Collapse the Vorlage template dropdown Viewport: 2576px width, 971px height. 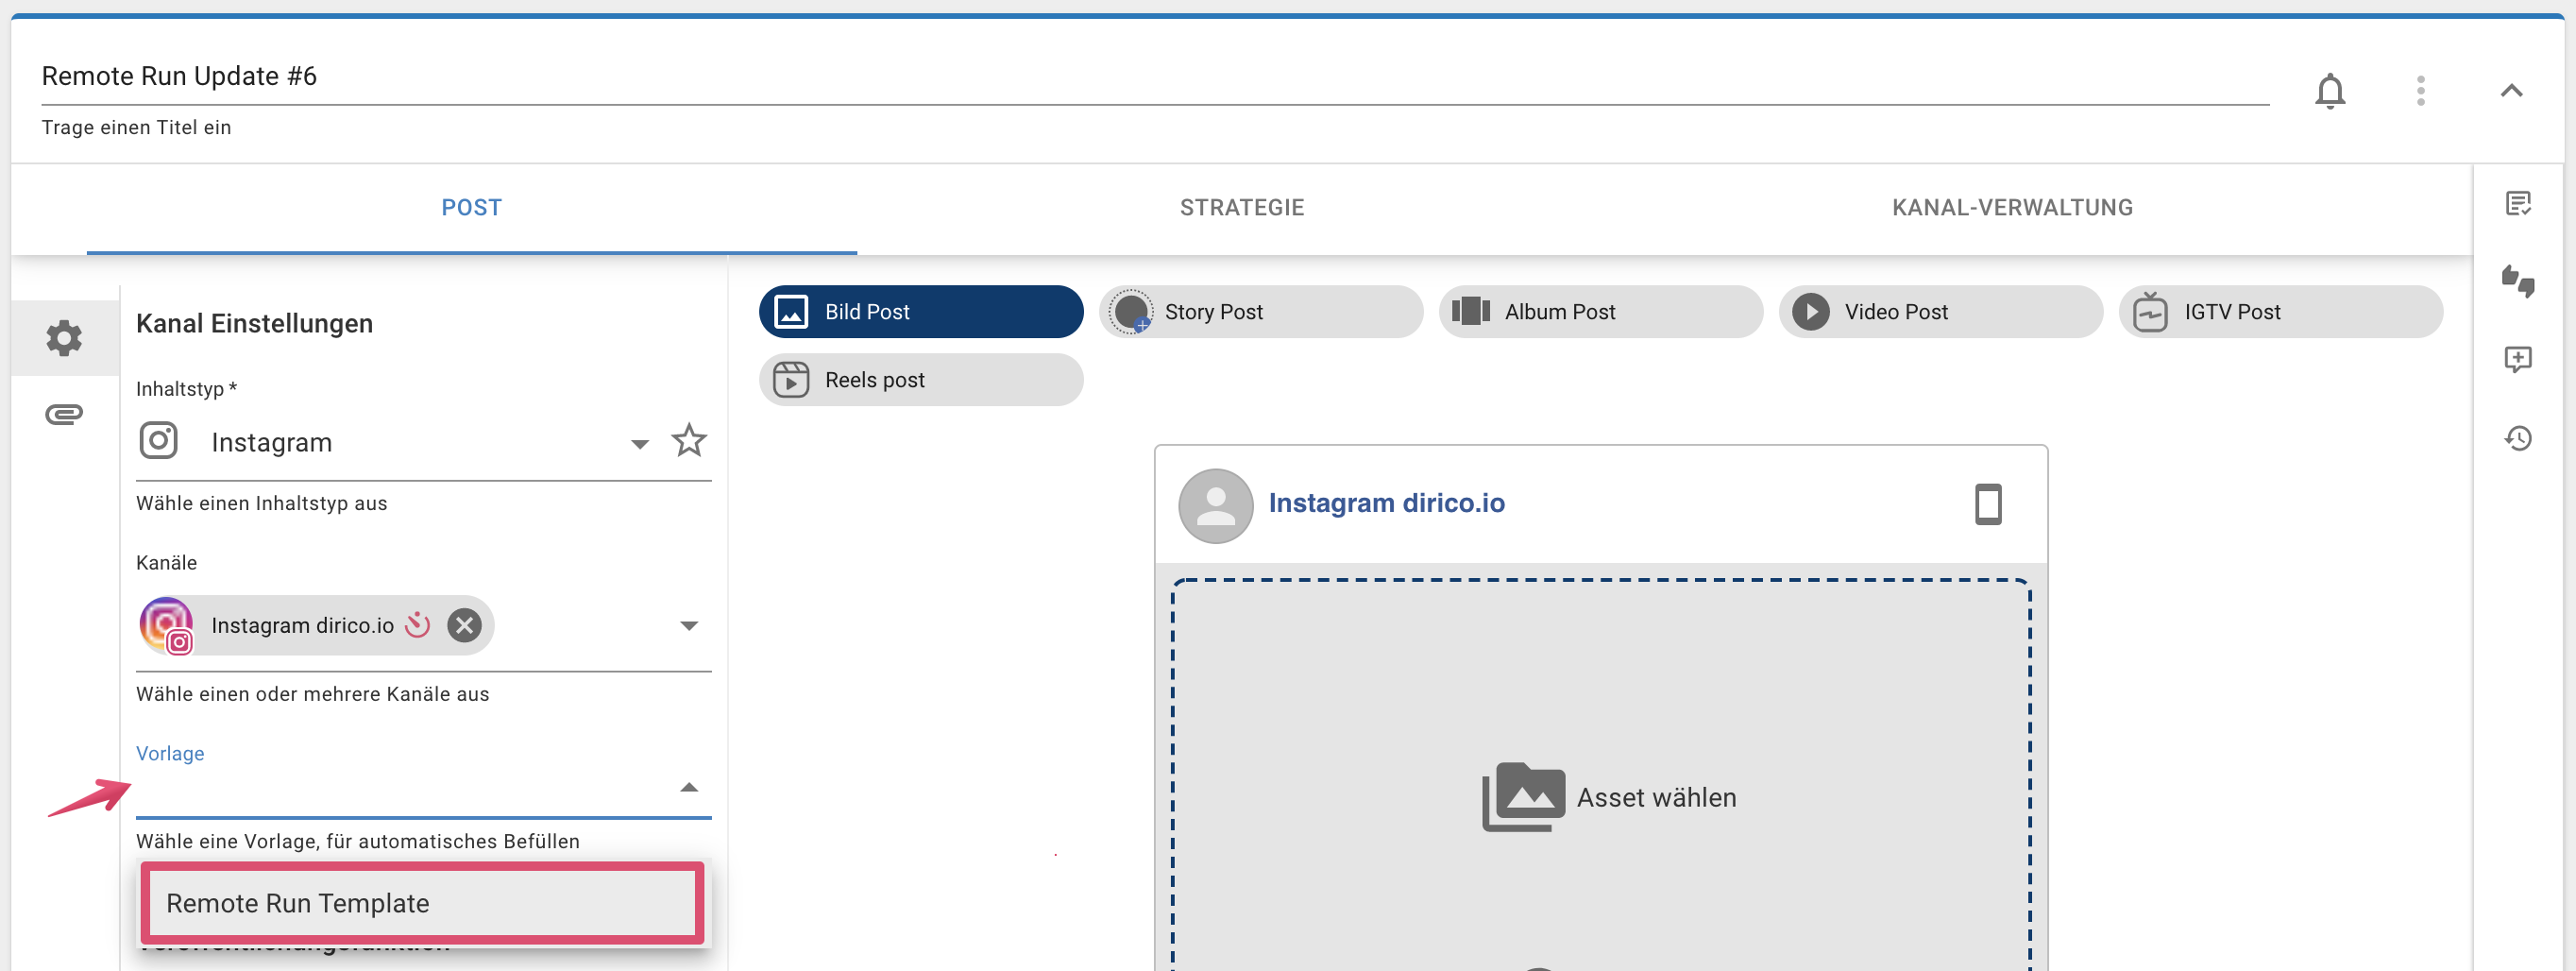(x=688, y=789)
